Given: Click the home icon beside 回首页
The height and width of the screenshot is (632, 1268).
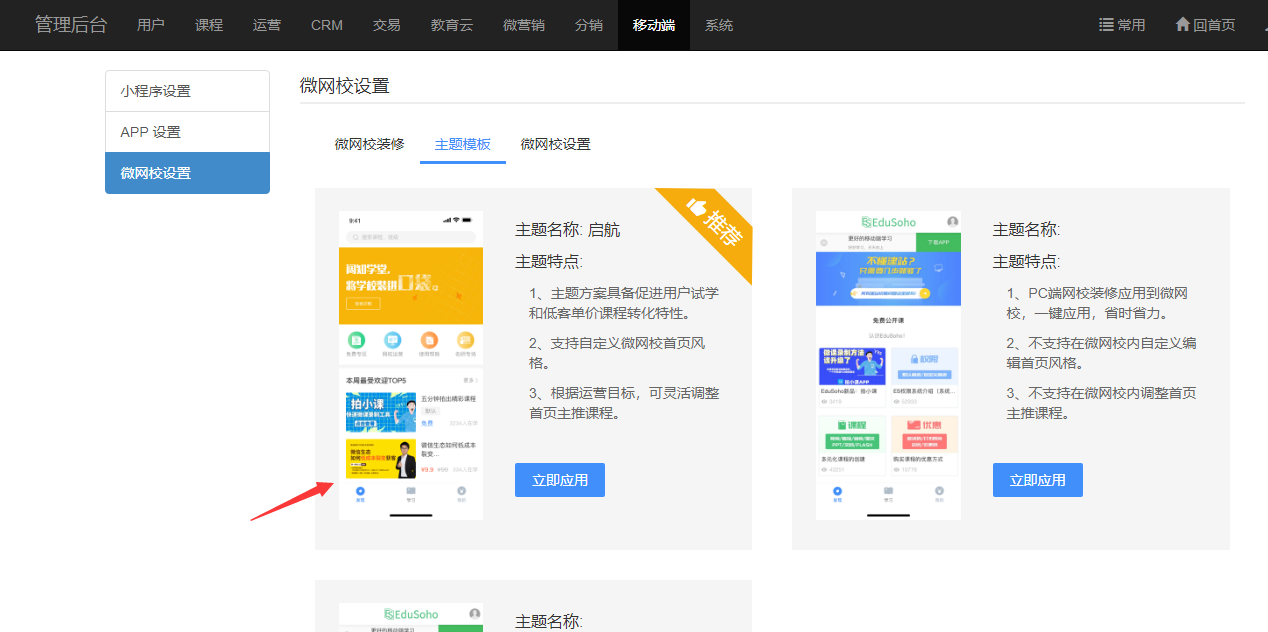Looking at the screenshot, I should tap(1182, 25).
